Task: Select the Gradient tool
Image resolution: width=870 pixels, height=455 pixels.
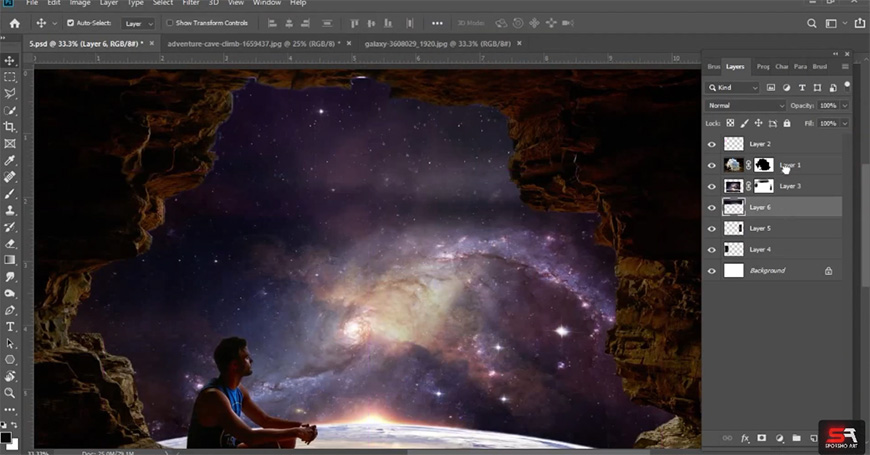Action: (9, 260)
